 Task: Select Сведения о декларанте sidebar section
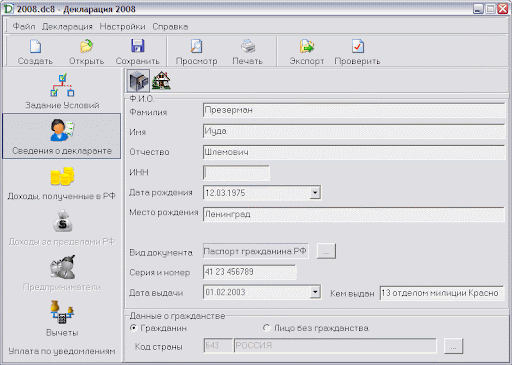[x=62, y=136]
